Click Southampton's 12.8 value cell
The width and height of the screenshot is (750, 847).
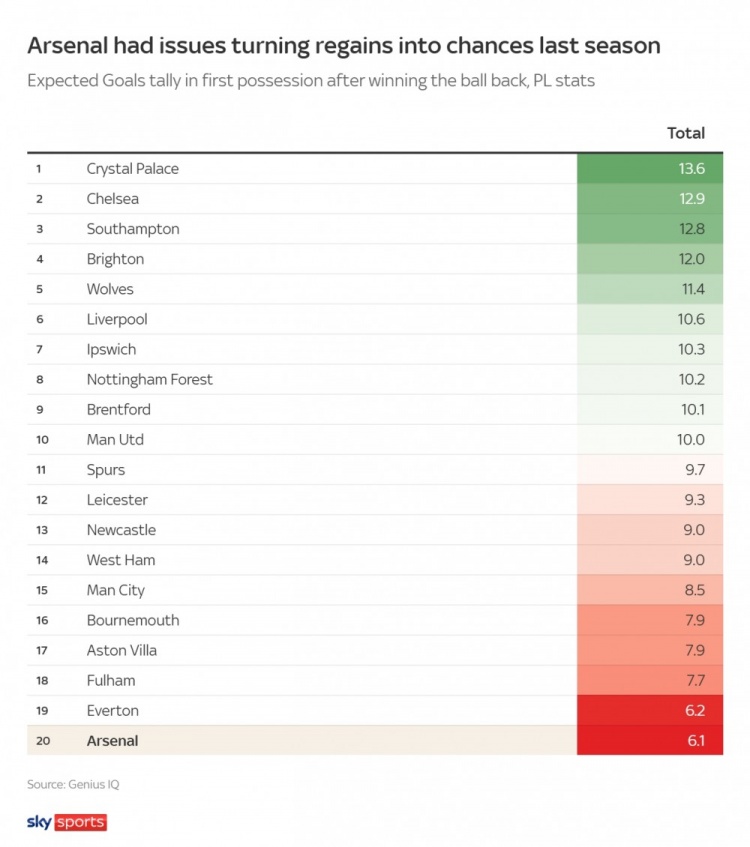coord(650,229)
